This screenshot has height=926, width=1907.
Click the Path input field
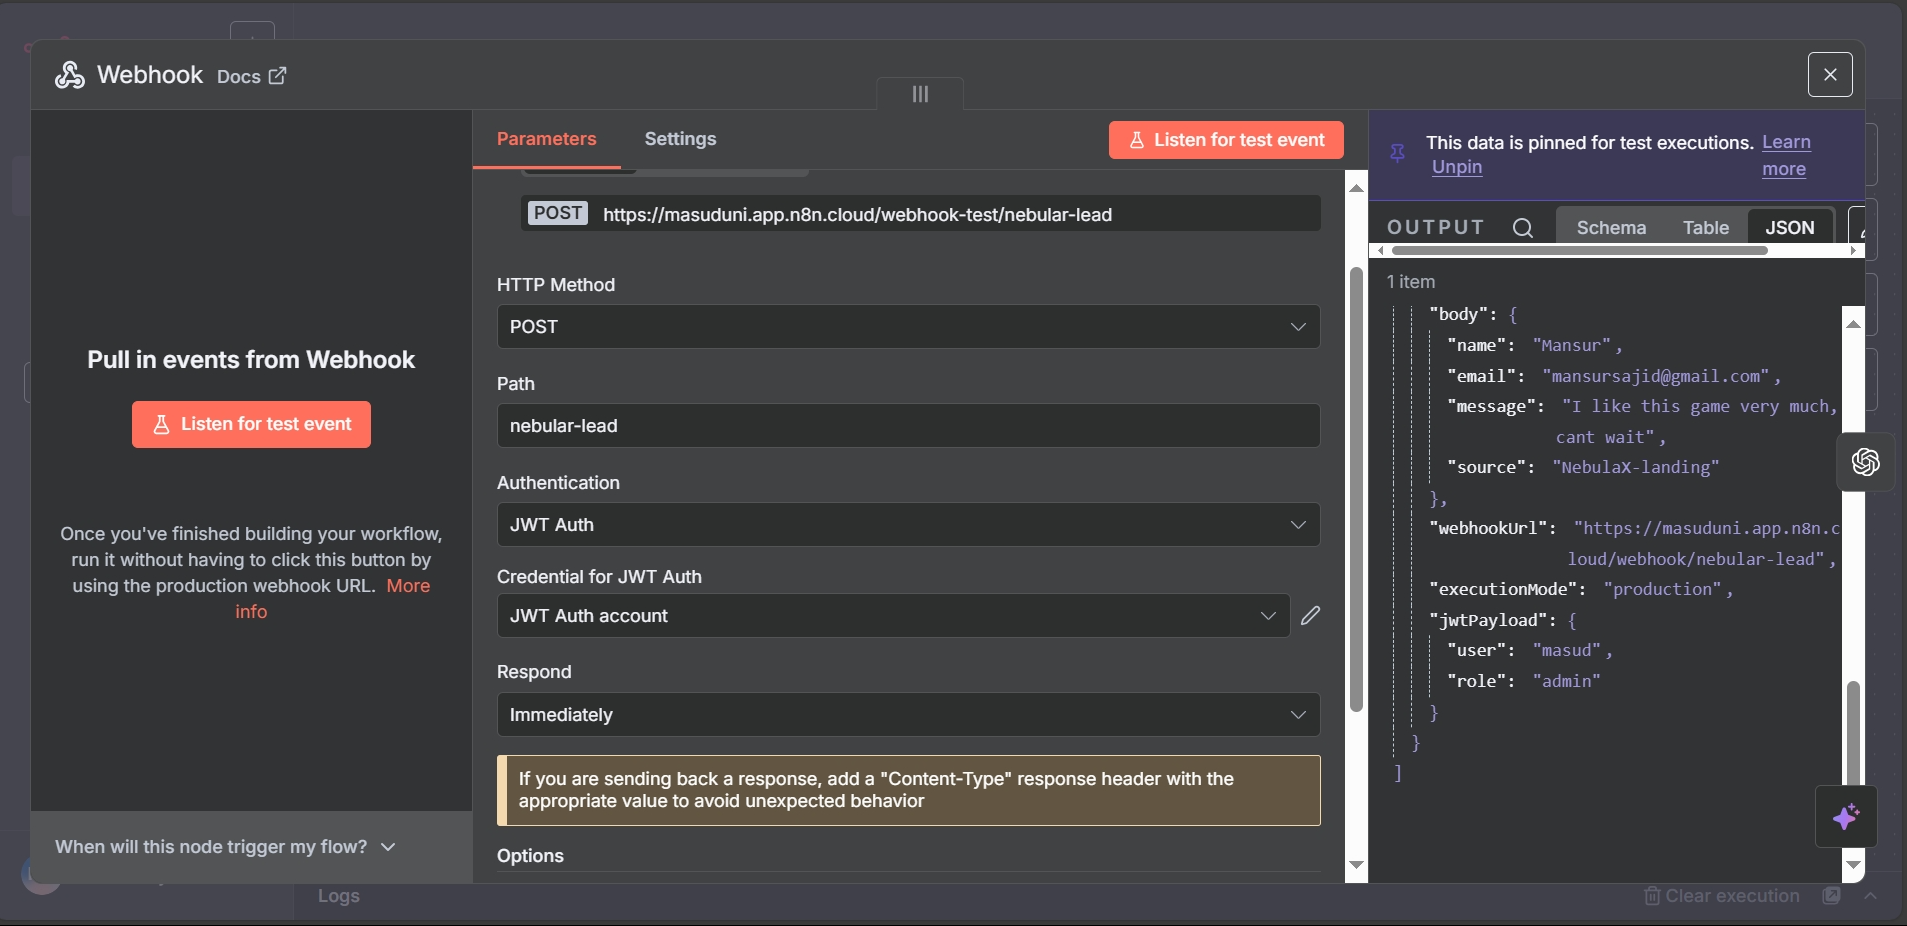pos(908,426)
